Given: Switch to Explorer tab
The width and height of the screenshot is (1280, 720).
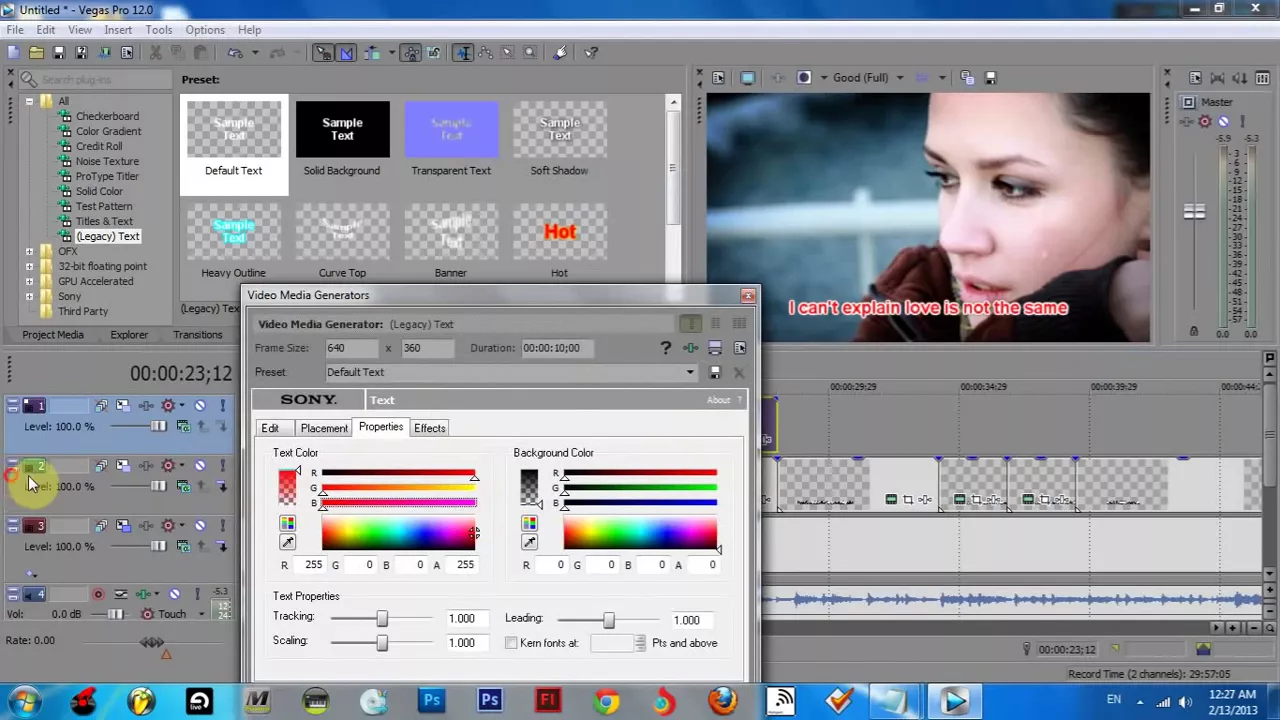Looking at the screenshot, I should click(x=129, y=335).
